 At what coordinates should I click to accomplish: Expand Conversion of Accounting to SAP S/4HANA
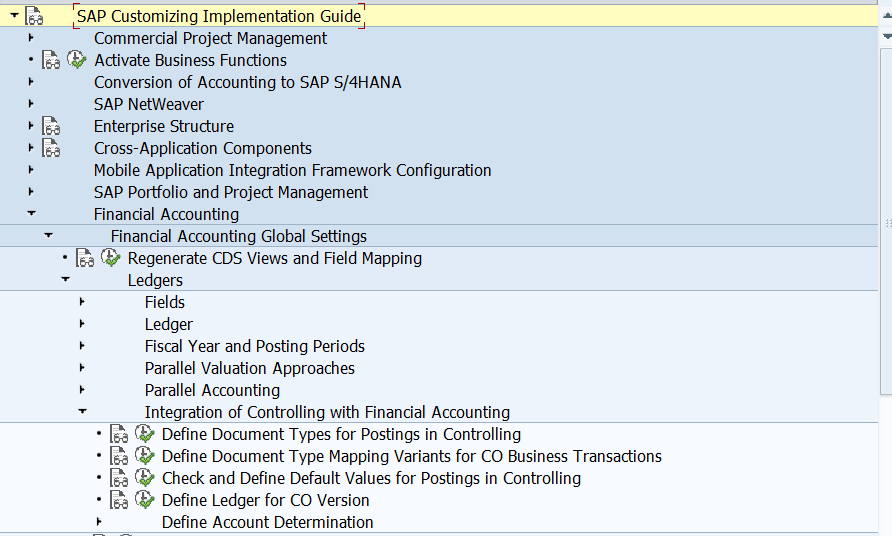(31, 81)
